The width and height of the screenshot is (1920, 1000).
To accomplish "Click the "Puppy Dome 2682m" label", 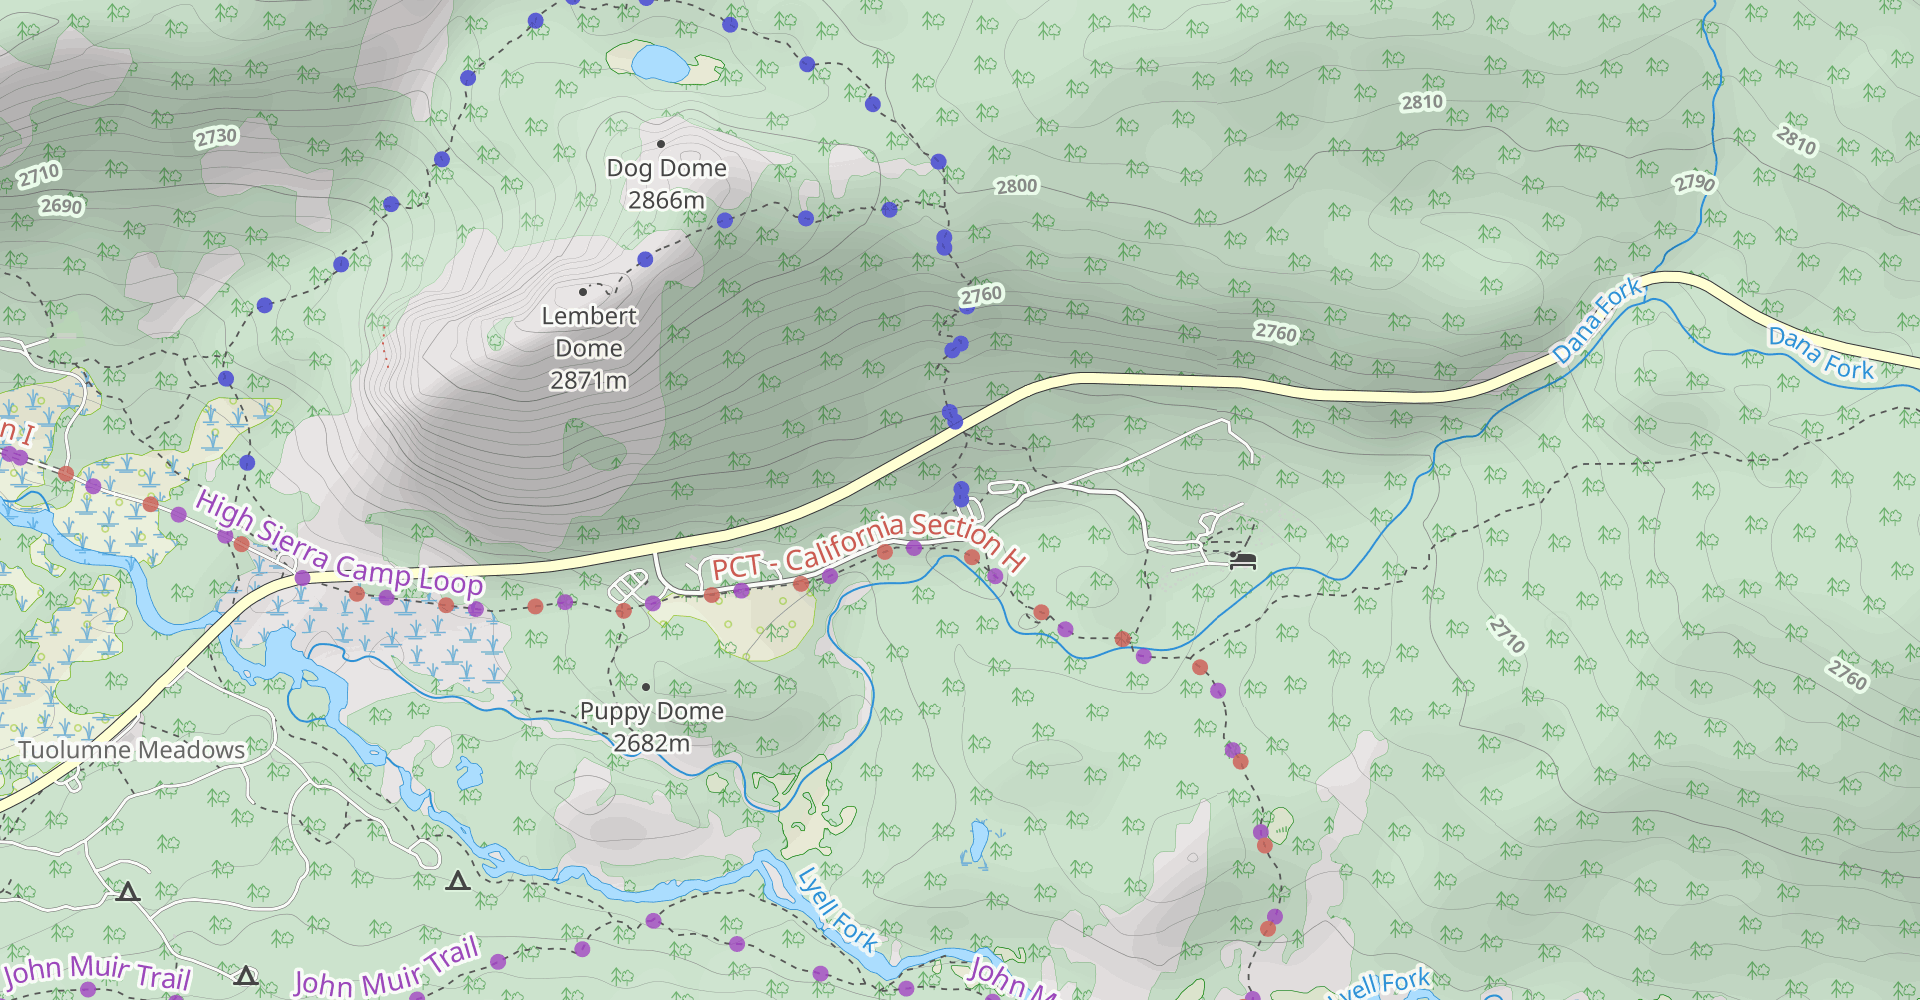I will point(652,727).
